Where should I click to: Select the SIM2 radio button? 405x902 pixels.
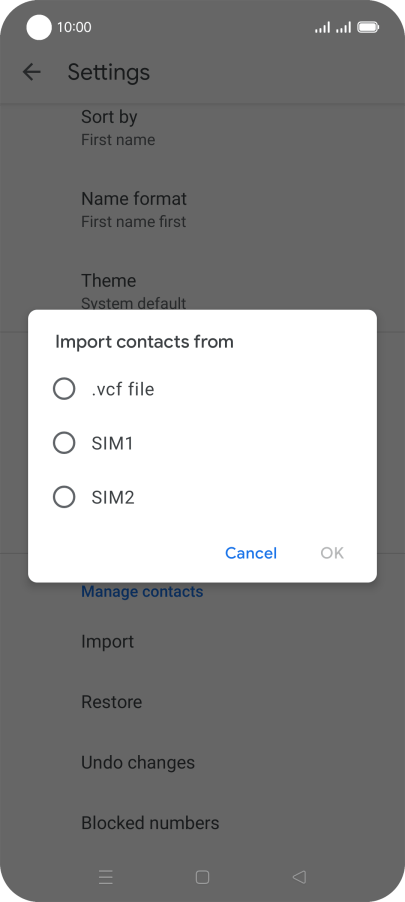coord(64,497)
